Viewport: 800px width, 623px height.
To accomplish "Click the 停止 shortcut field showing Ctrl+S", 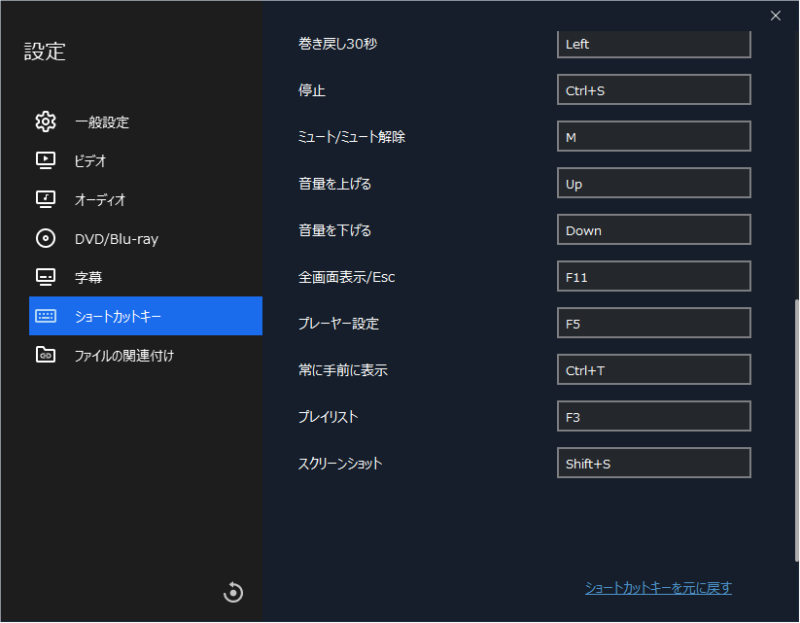I will pos(653,89).
